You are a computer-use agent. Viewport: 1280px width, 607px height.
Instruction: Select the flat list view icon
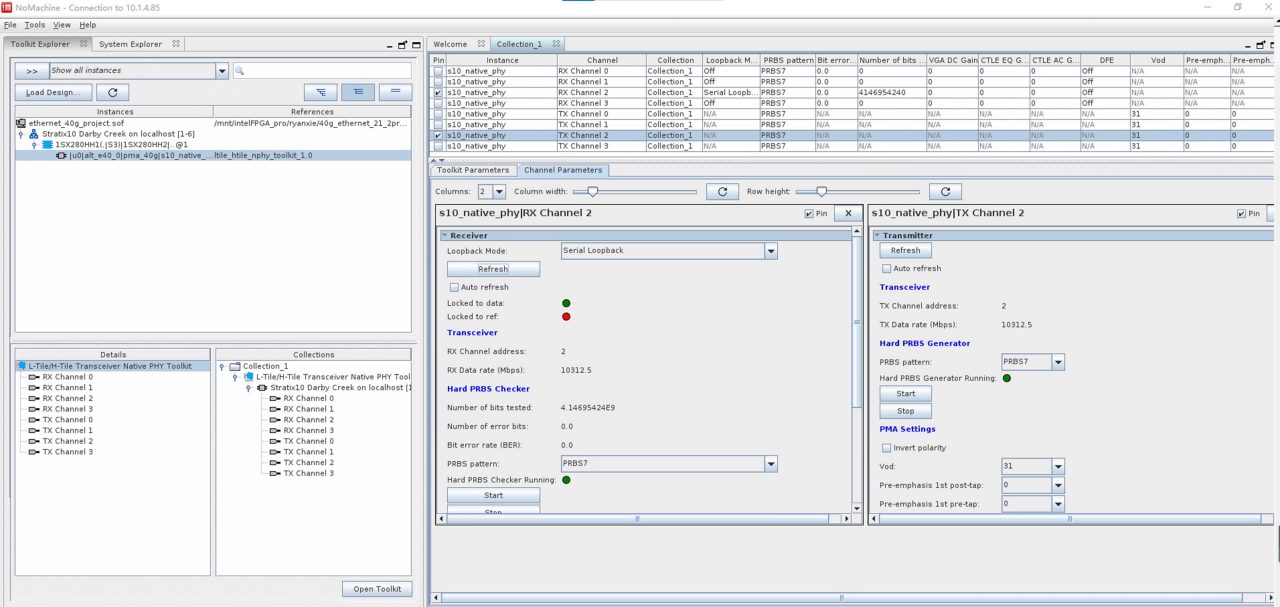[x=395, y=92]
